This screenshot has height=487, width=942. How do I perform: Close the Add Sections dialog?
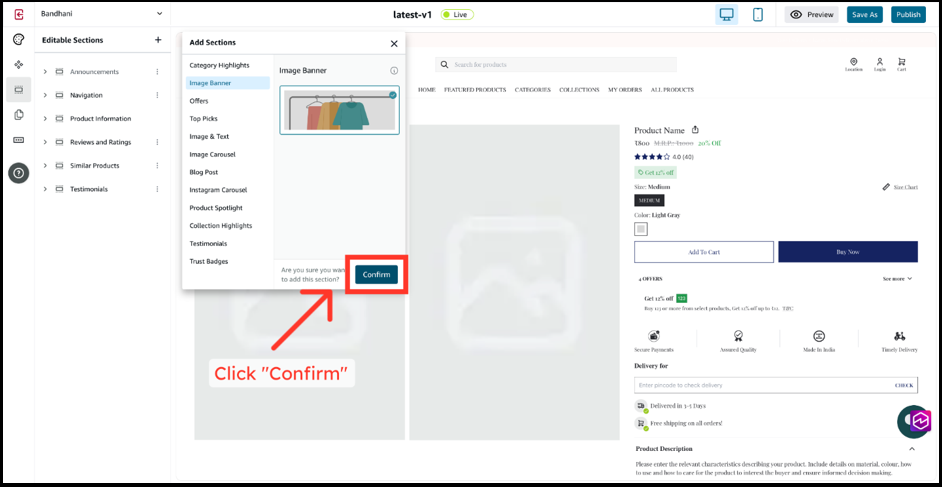394,43
